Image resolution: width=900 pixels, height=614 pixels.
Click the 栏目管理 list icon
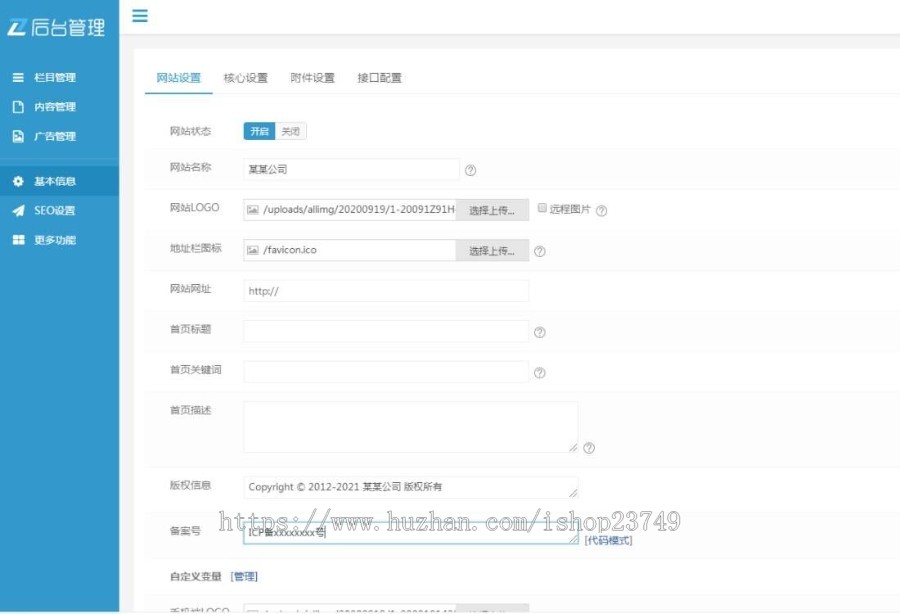[x=18, y=77]
